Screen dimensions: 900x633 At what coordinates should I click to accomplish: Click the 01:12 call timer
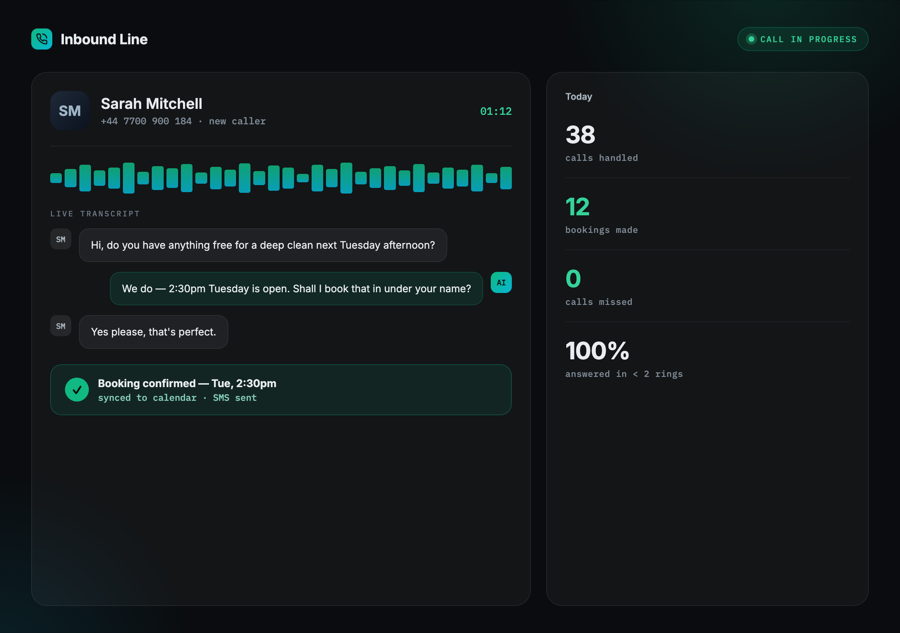click(x=496, y=111)
